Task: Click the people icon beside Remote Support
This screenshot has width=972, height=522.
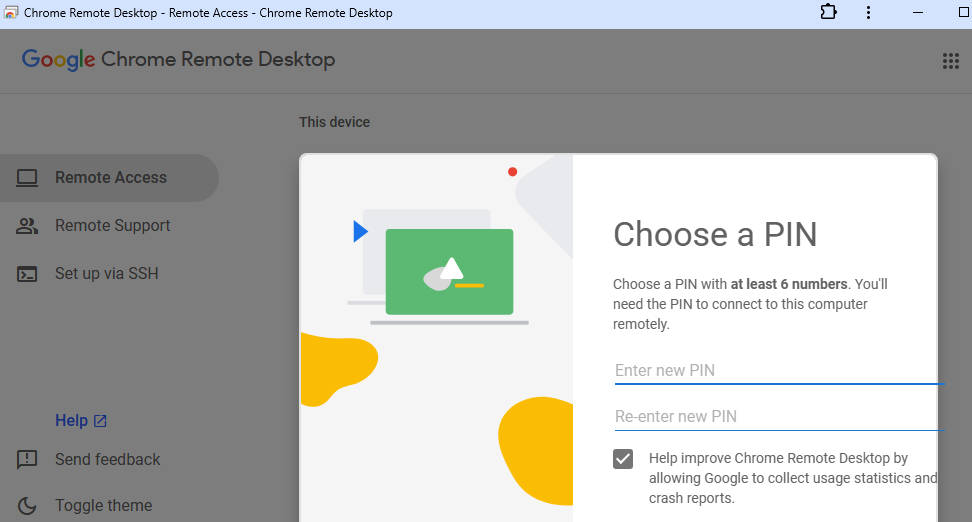Action: pyautogui.click(x=27, y=226)
